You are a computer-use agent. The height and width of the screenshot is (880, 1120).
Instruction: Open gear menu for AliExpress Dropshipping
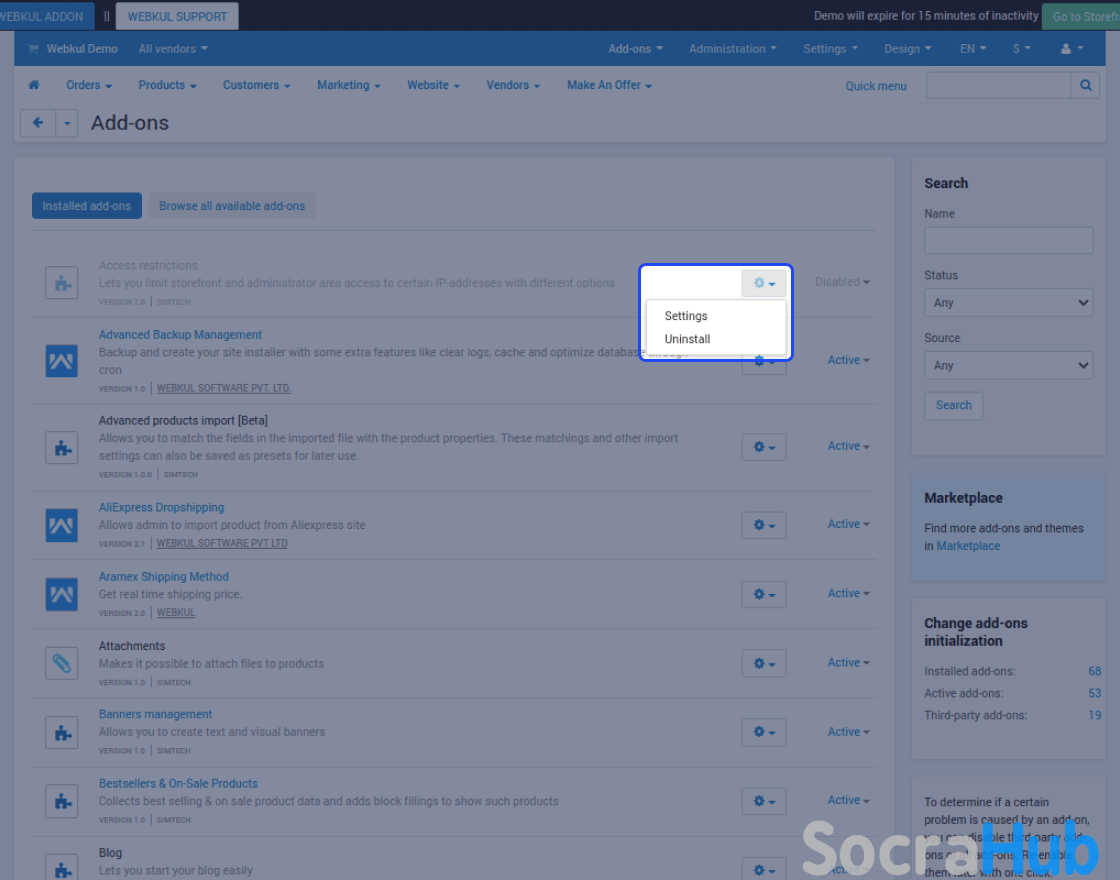tap(764, 525)
